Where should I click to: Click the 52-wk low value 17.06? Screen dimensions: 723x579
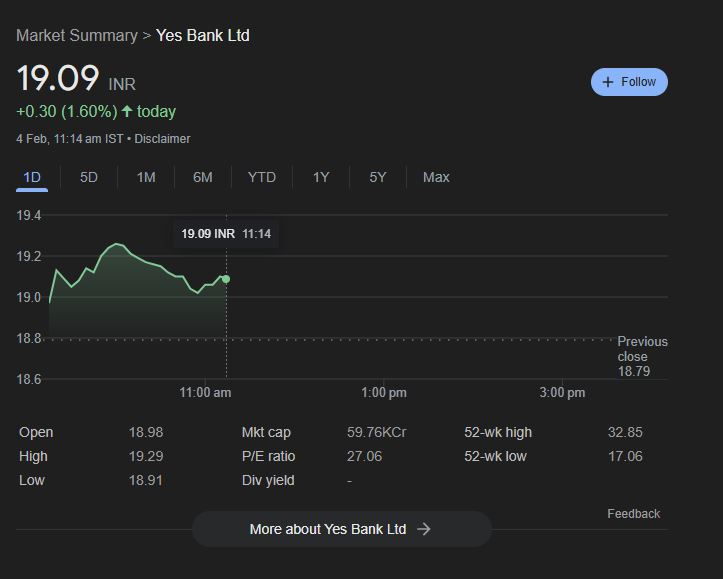625,456
